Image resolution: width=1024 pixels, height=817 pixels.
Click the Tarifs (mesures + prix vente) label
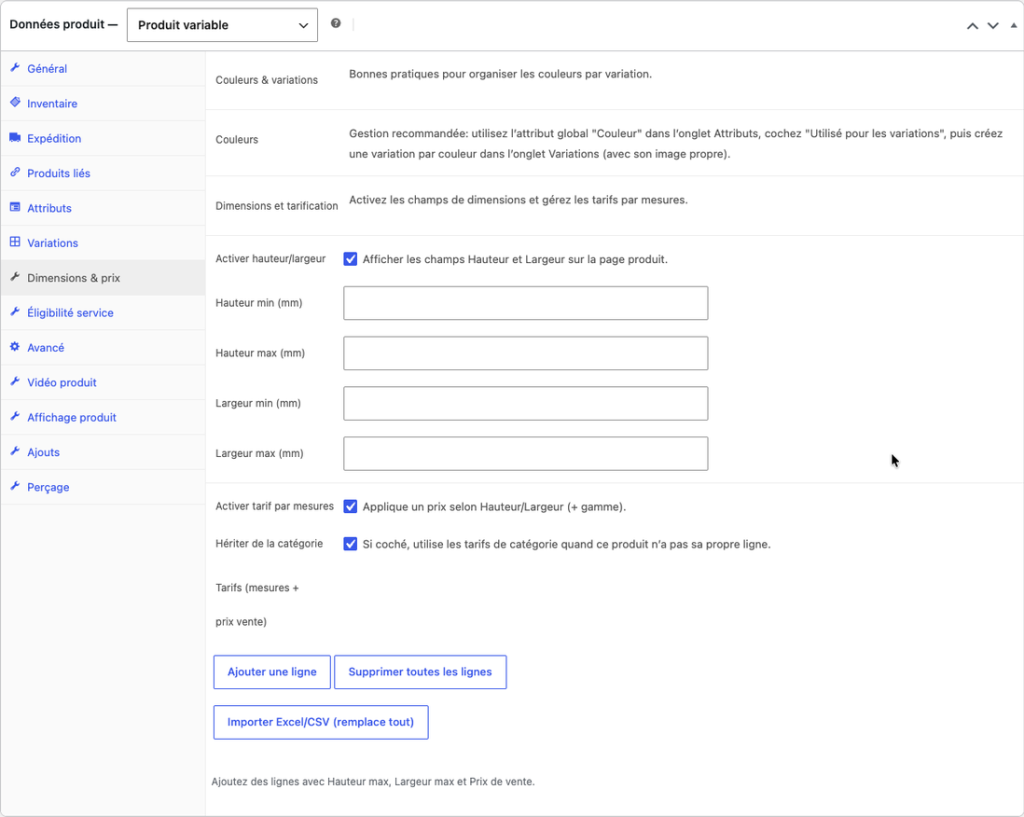pyautogui.click(x=257, y=605)
